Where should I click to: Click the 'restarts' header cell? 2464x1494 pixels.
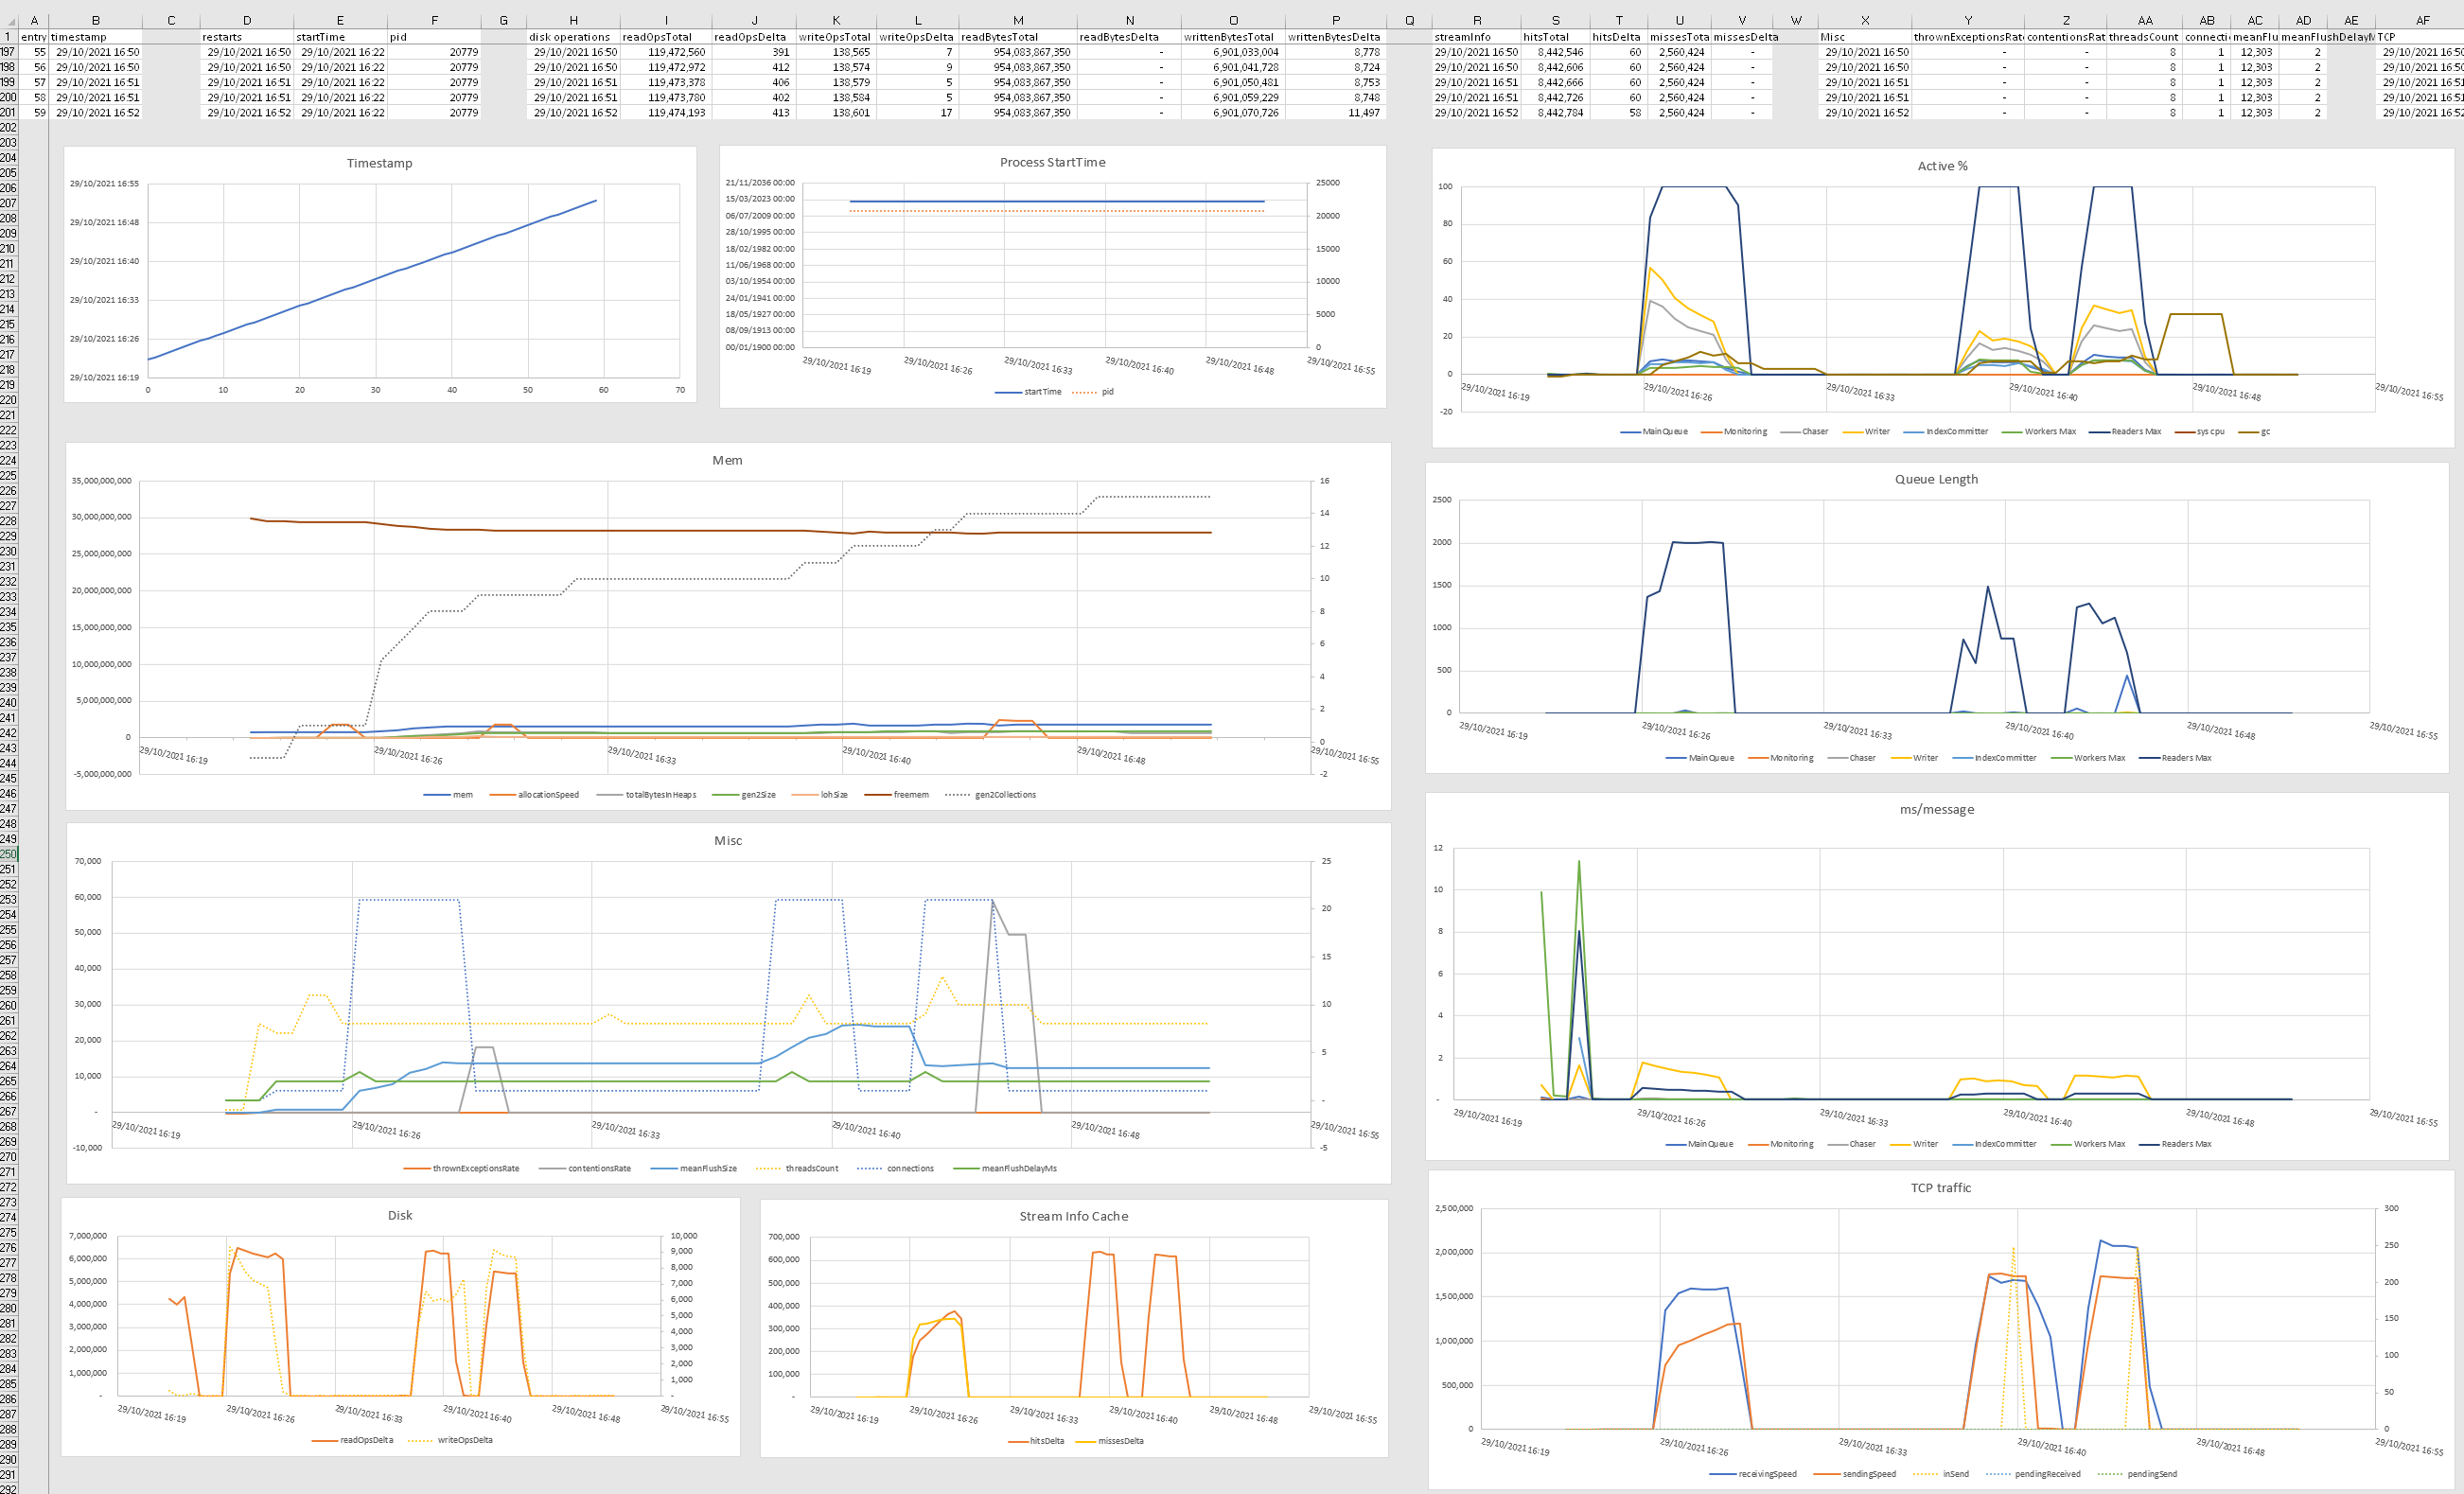[247, 37]
